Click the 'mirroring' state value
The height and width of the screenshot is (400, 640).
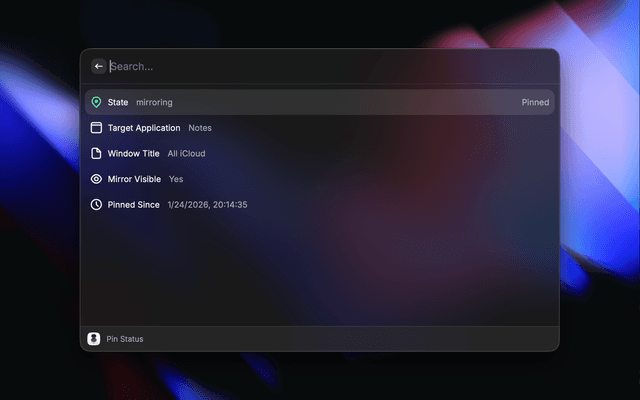[x=154, y=102]
